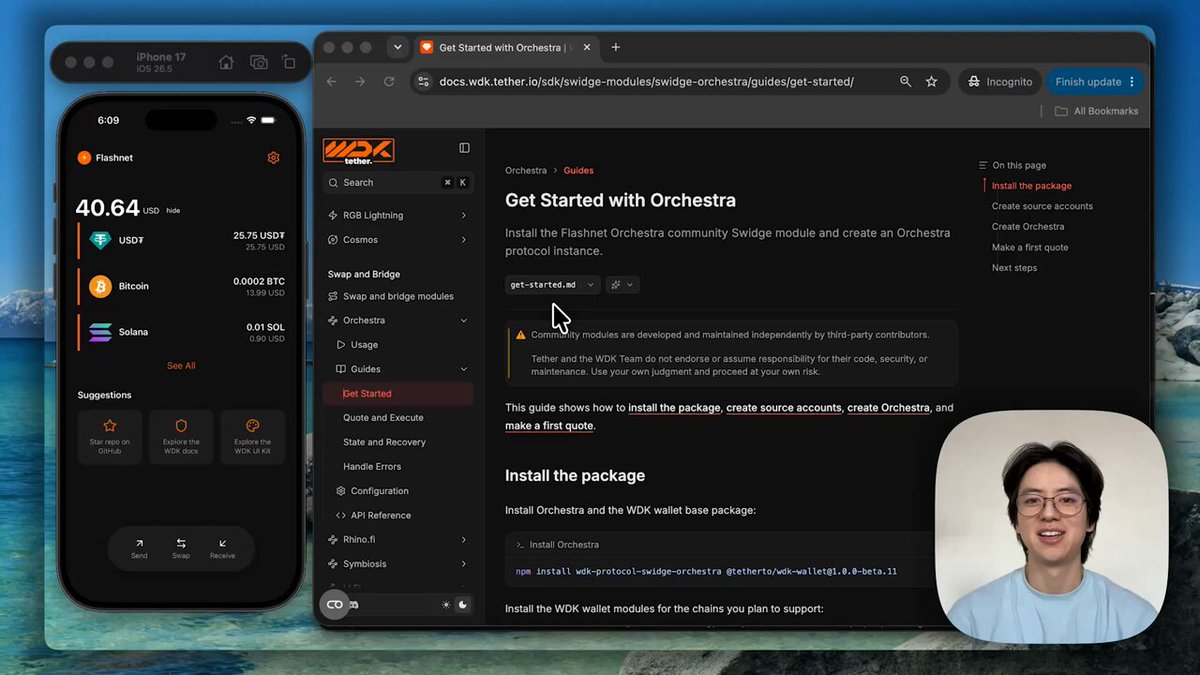
Task: Switch docs to light theme sun
Action: pyautogui.click(x=446, y=605)
